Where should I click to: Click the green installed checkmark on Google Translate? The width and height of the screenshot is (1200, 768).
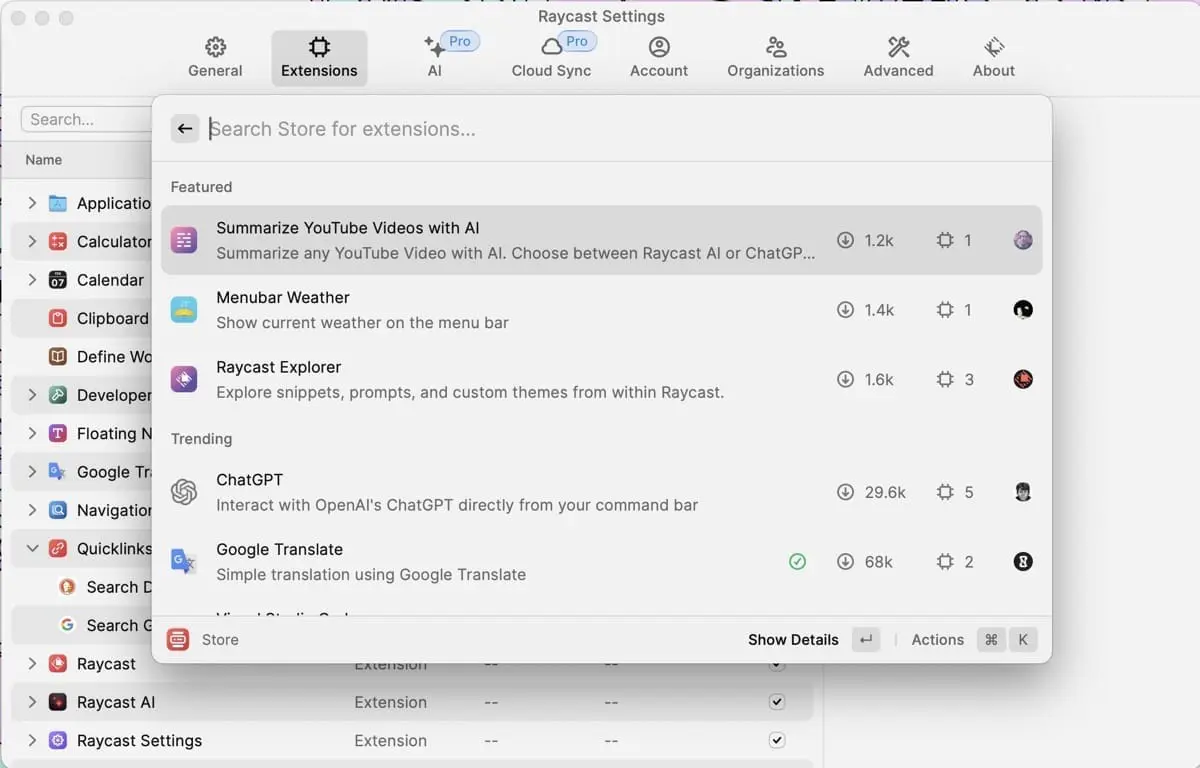coord(797,562)
